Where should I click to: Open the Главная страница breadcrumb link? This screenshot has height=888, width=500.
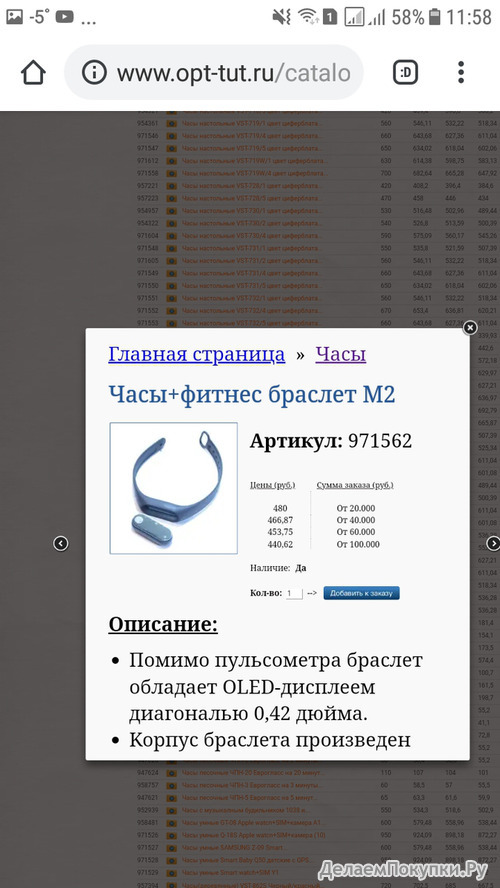pyautogui.click(x=196, y=355)
